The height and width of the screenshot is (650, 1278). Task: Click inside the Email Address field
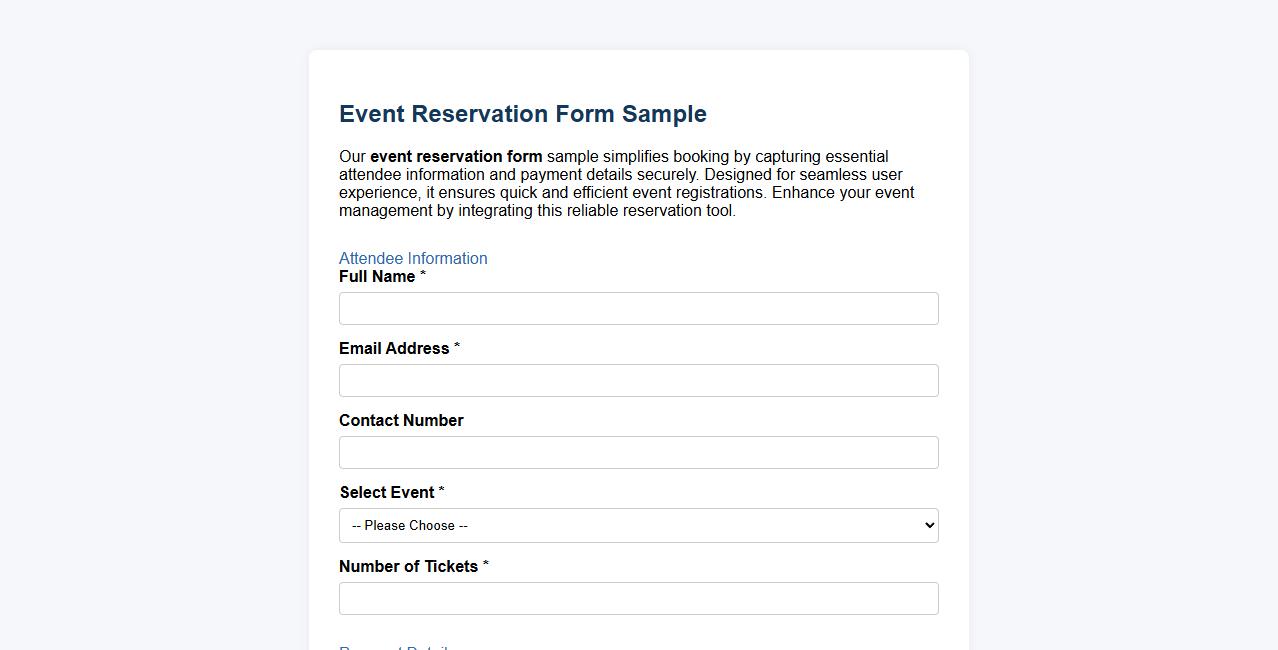[x=638, y=380]
